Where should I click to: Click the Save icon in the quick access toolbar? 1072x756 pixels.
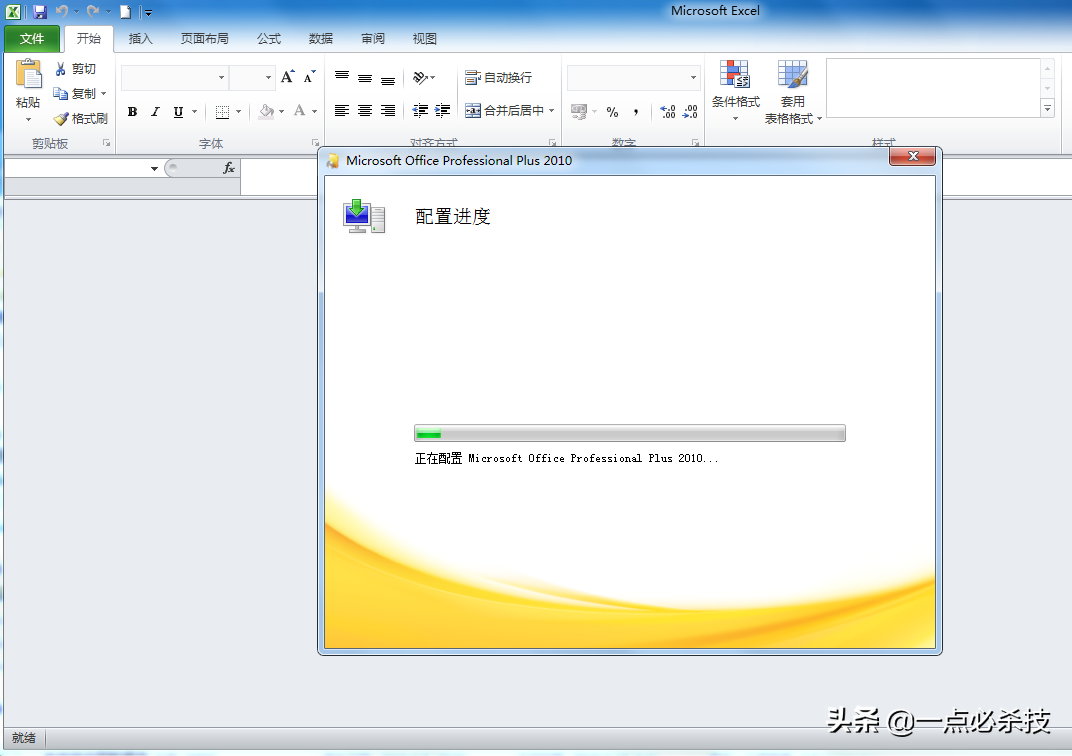point(40,12)
